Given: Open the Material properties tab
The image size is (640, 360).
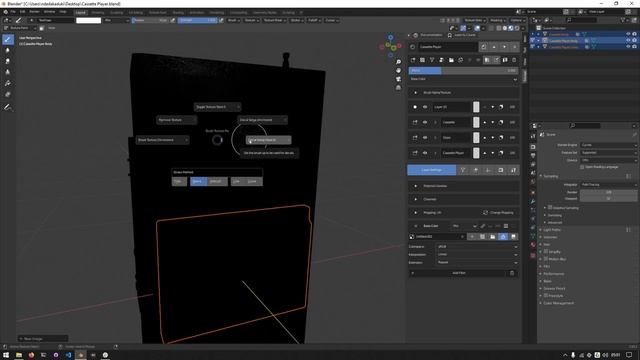Looking at the screenshot, I should click(533, 245).
